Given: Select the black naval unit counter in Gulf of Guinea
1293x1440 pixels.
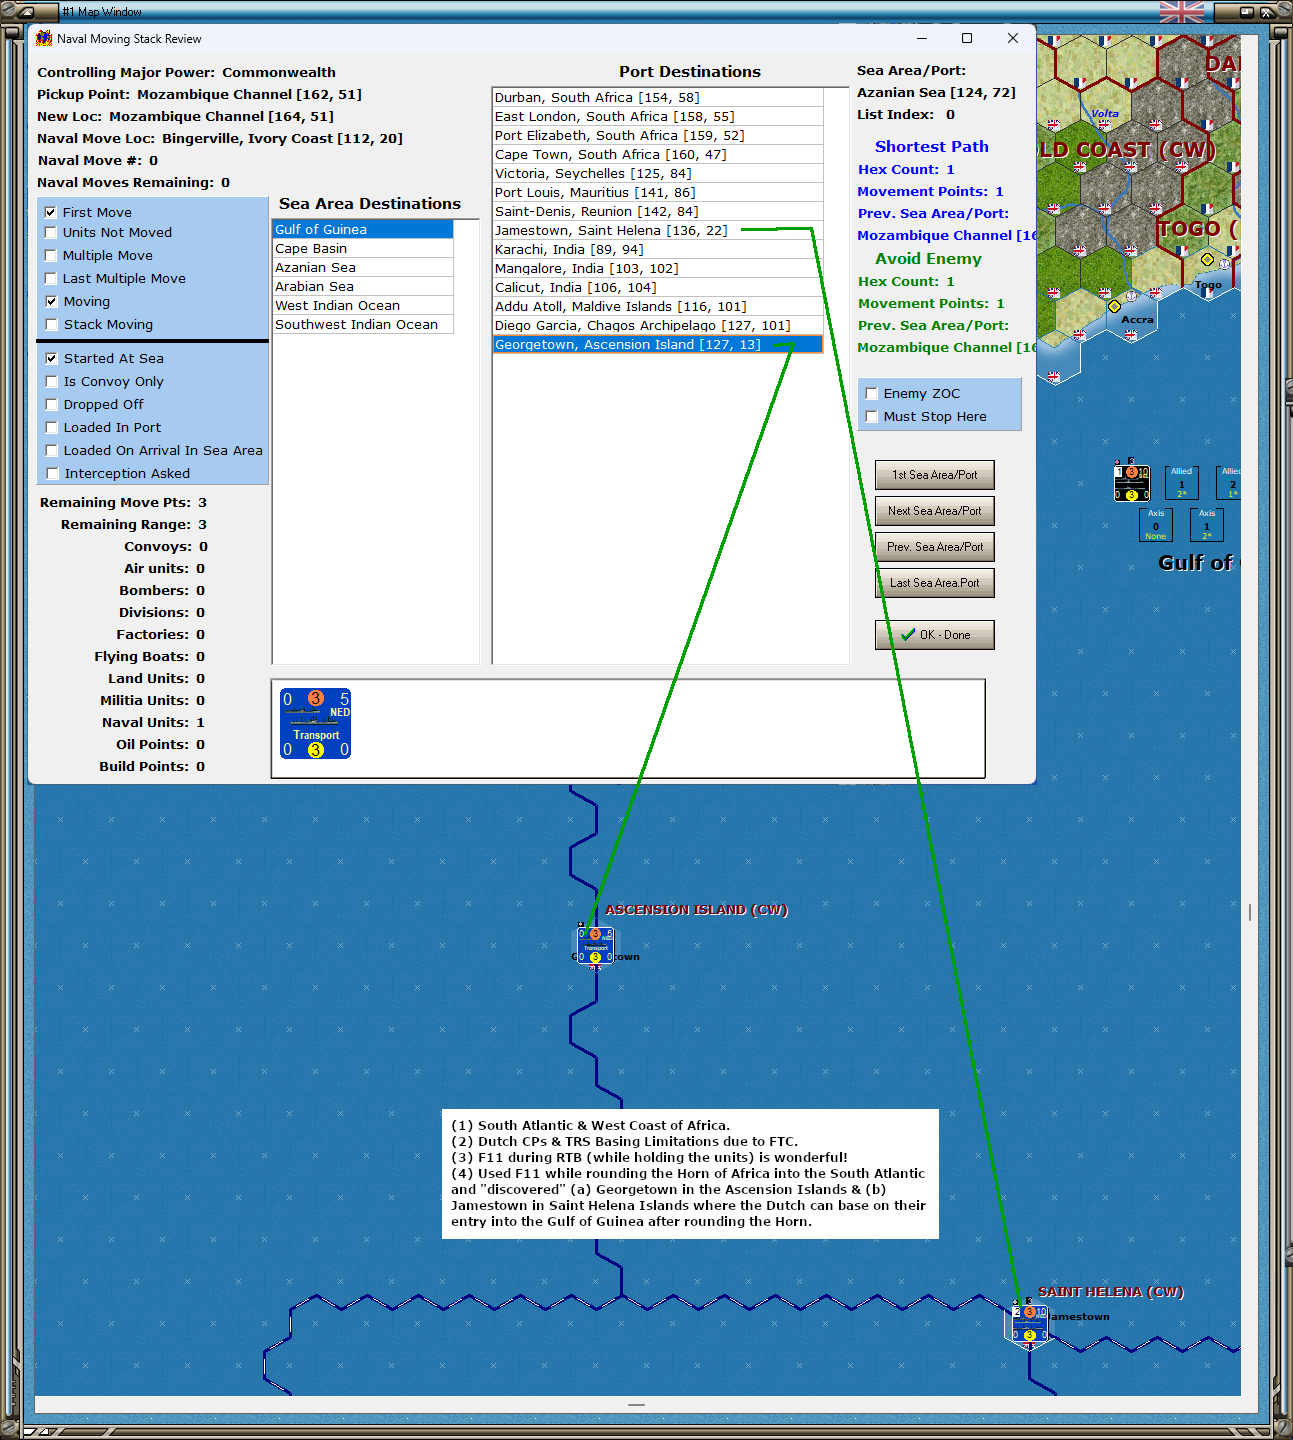Looking at the screenshot, I should tap(1132, 483).
